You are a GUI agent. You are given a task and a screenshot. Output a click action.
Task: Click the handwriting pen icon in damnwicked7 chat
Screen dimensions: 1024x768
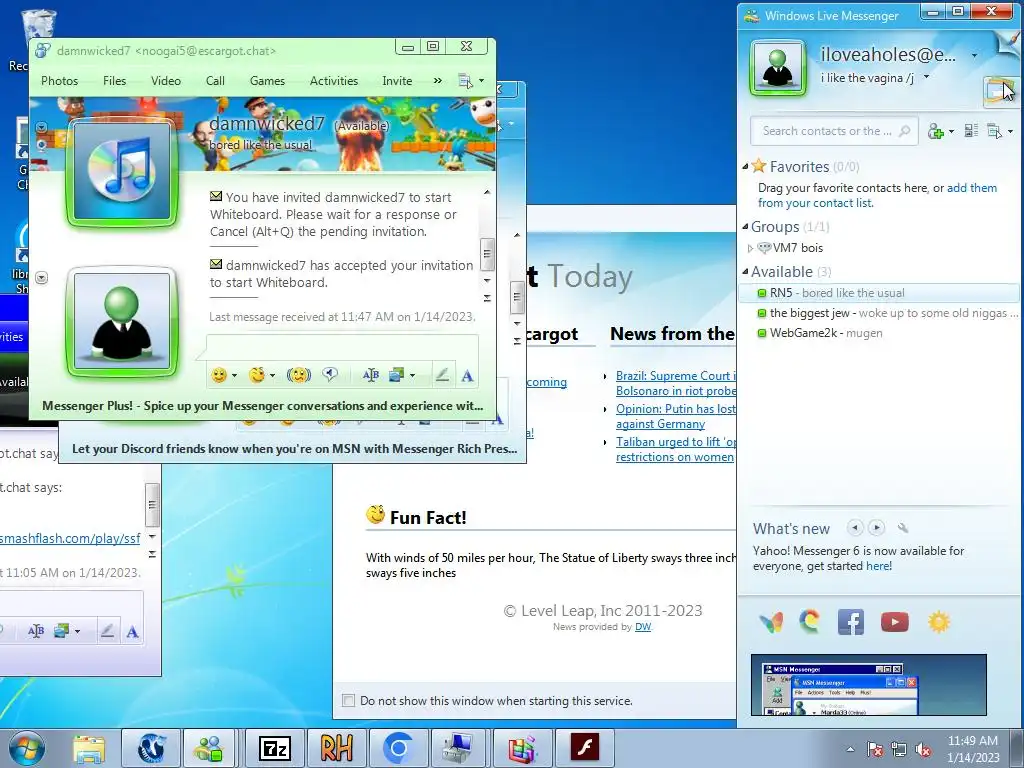click(x=442, y=375)
